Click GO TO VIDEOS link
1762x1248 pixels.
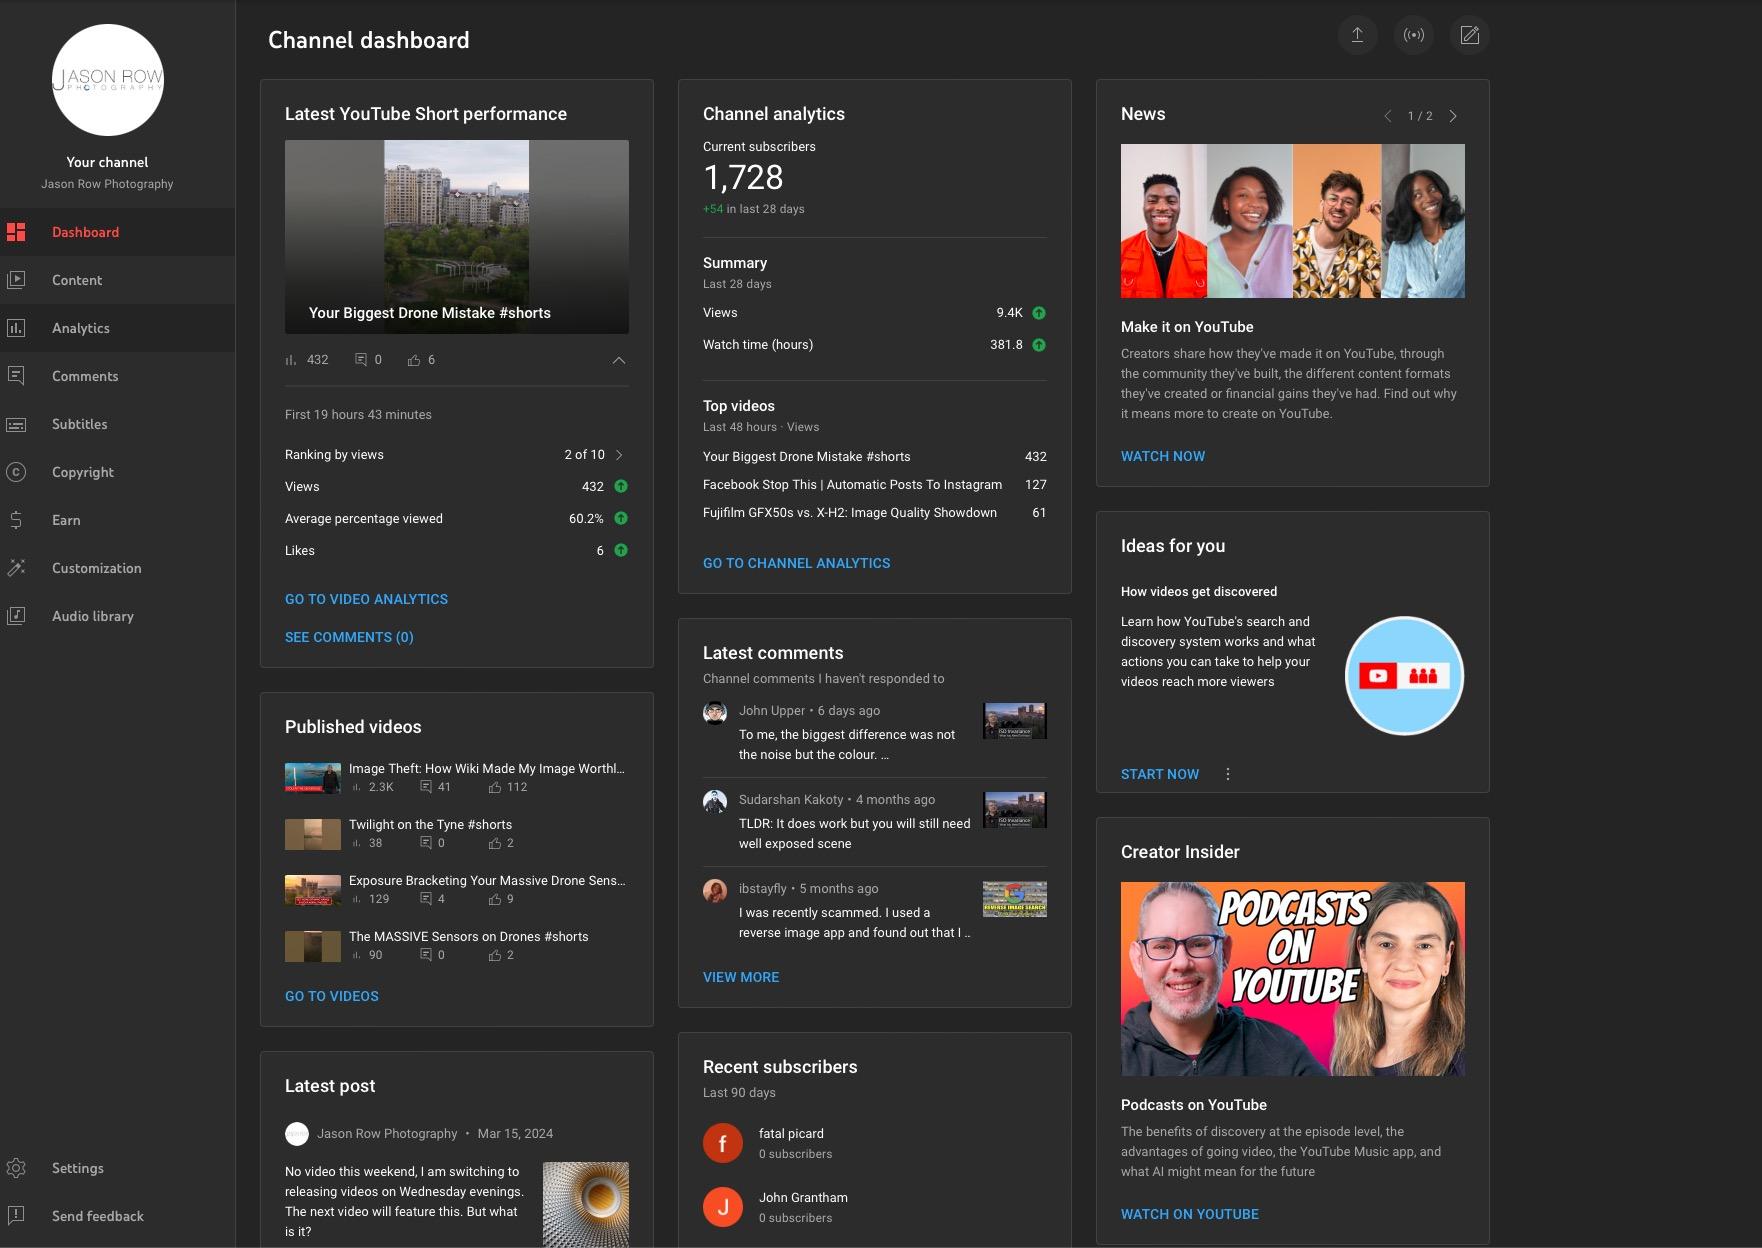coord(332,996)
